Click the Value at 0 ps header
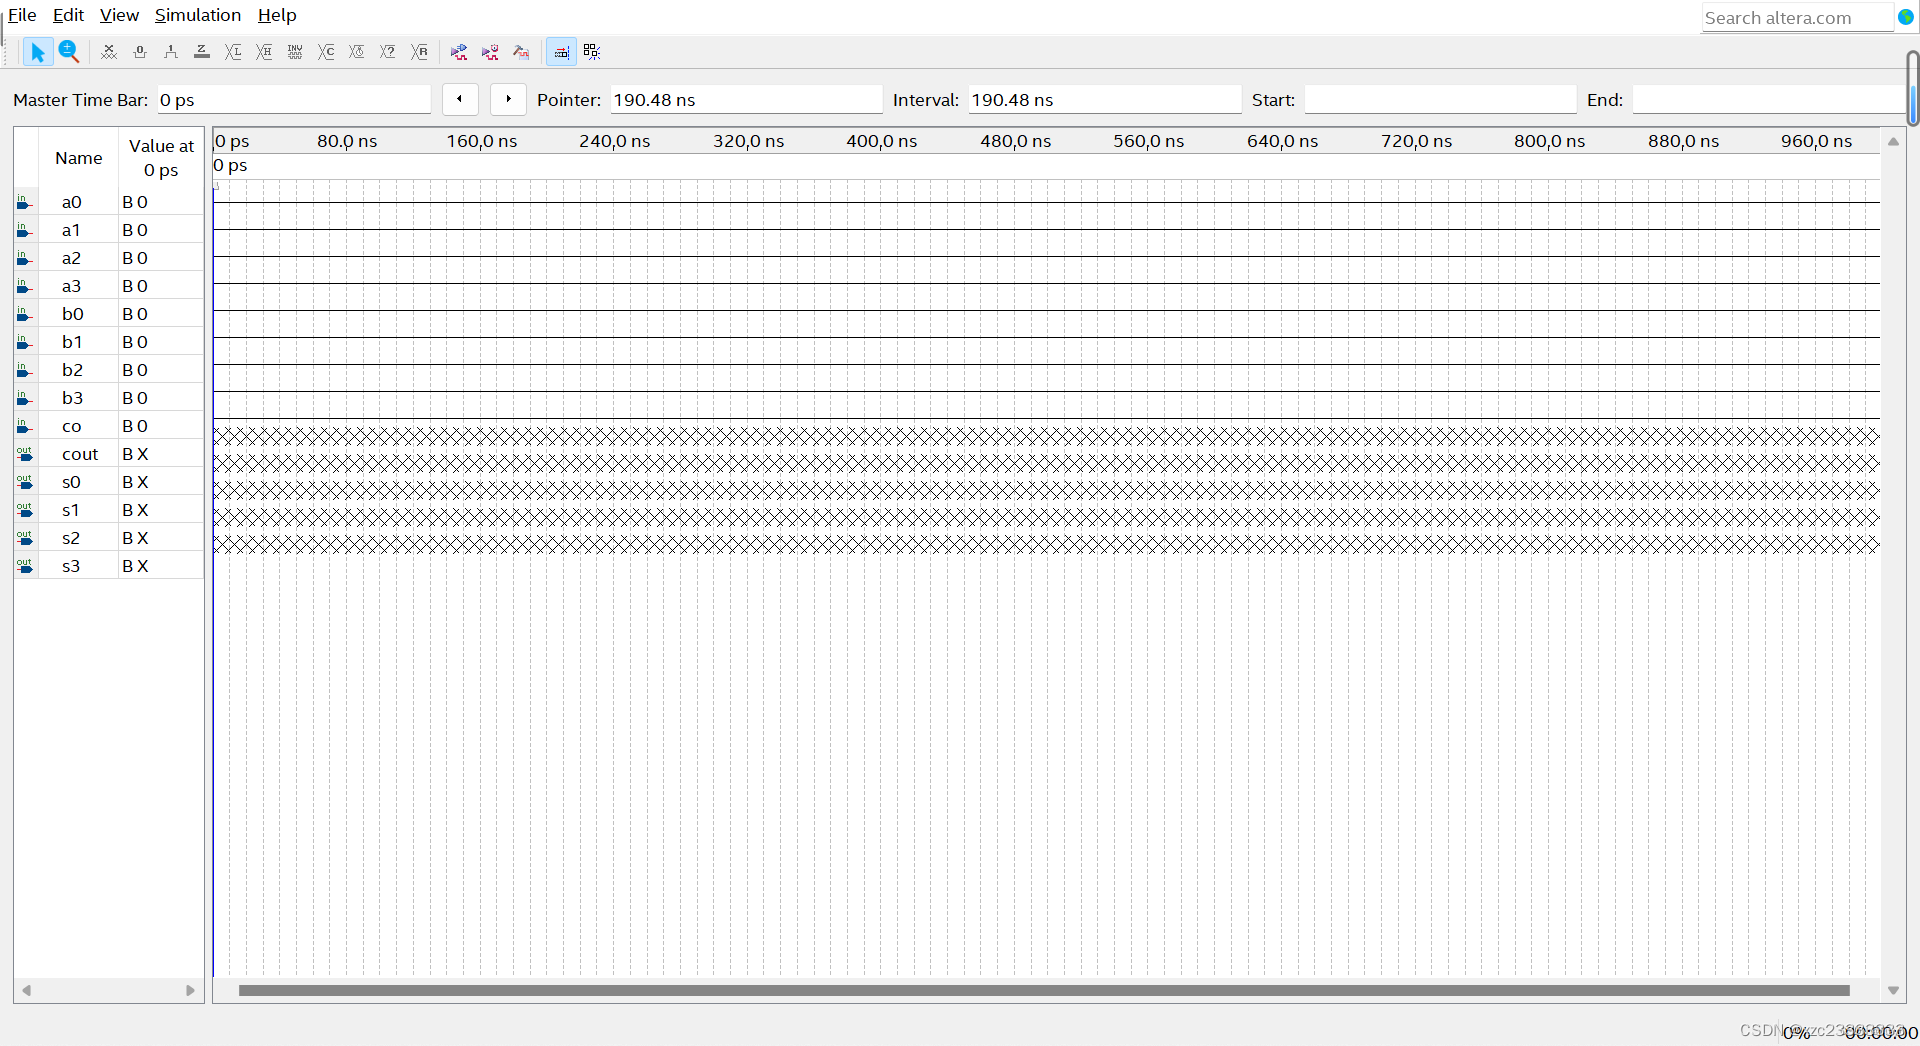The image size is (1920, 1046). [x=161, y=158]
